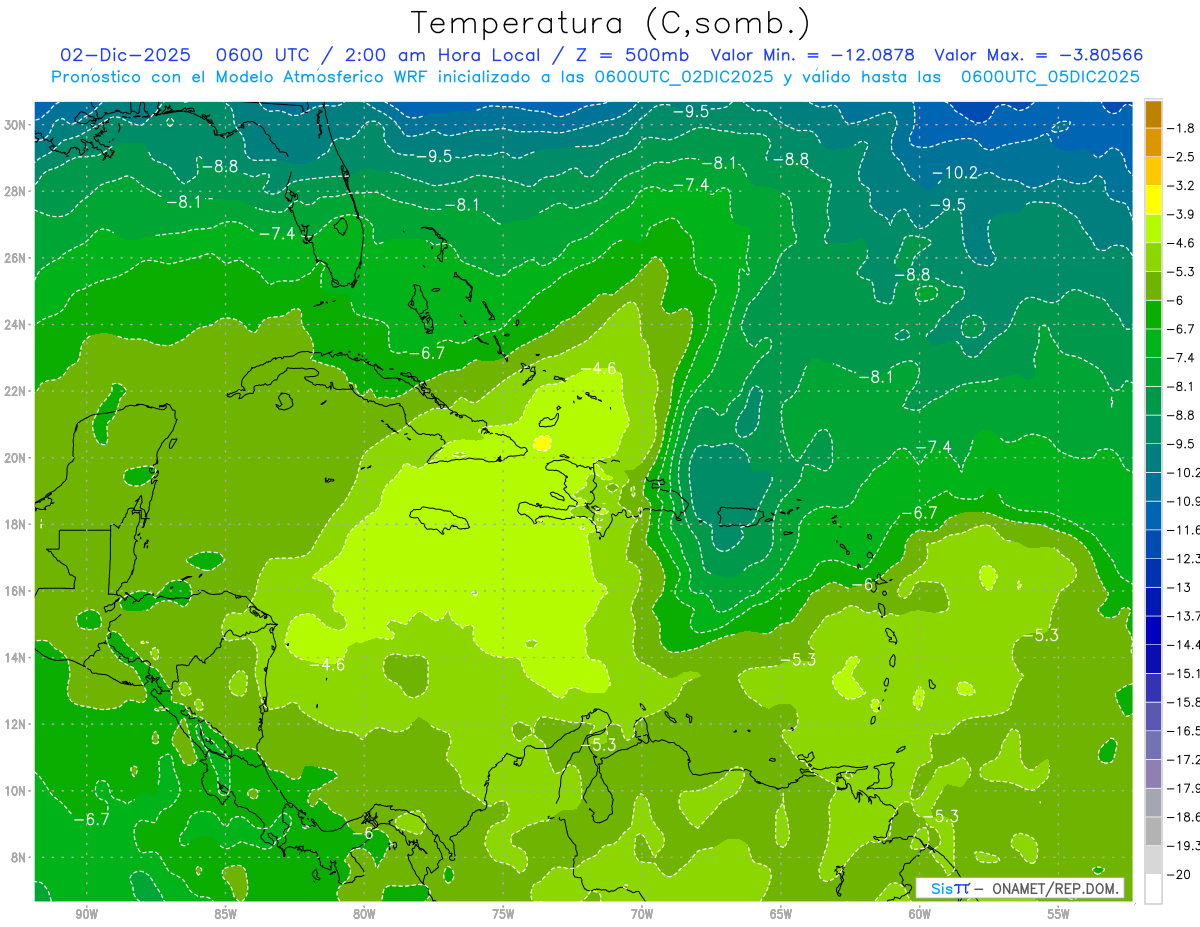This screenshot has height=927, width=1200.
Task: Click the '-13' color legend label
Action: (1178, 587)
